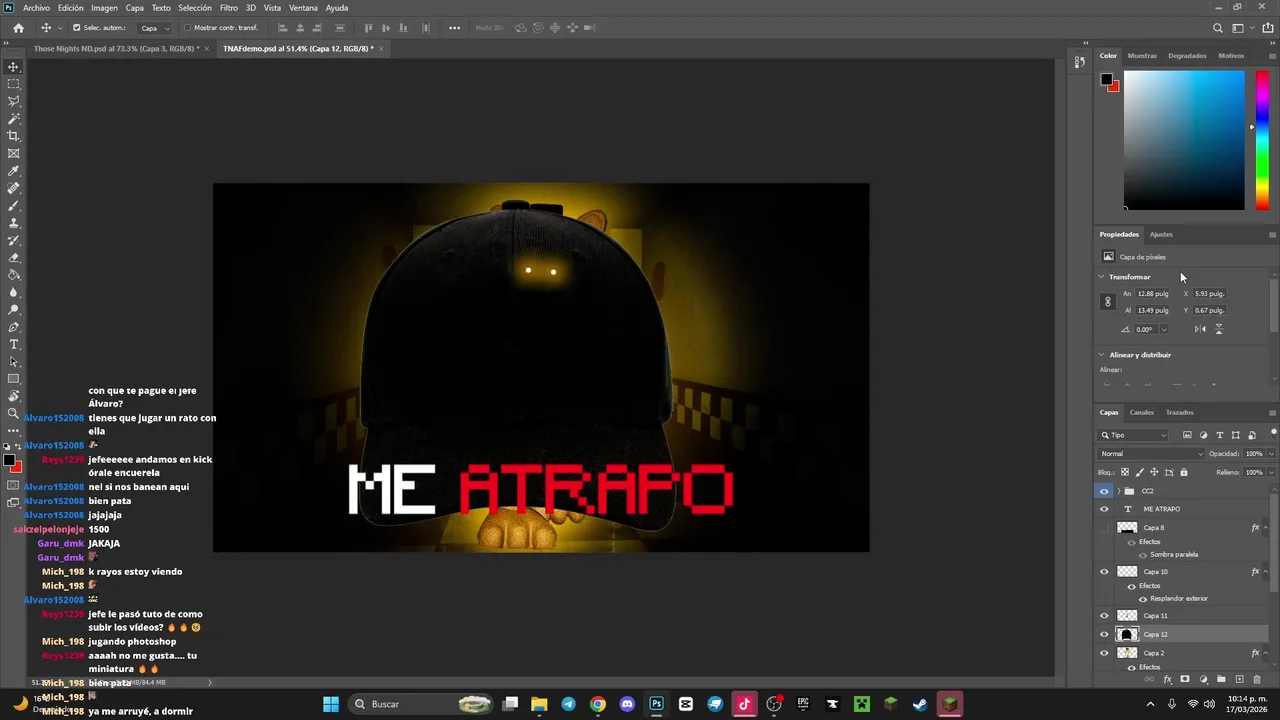1280x720 pixels.
Task: Create new group with folder icon
Action: (x=1221, y=679)
